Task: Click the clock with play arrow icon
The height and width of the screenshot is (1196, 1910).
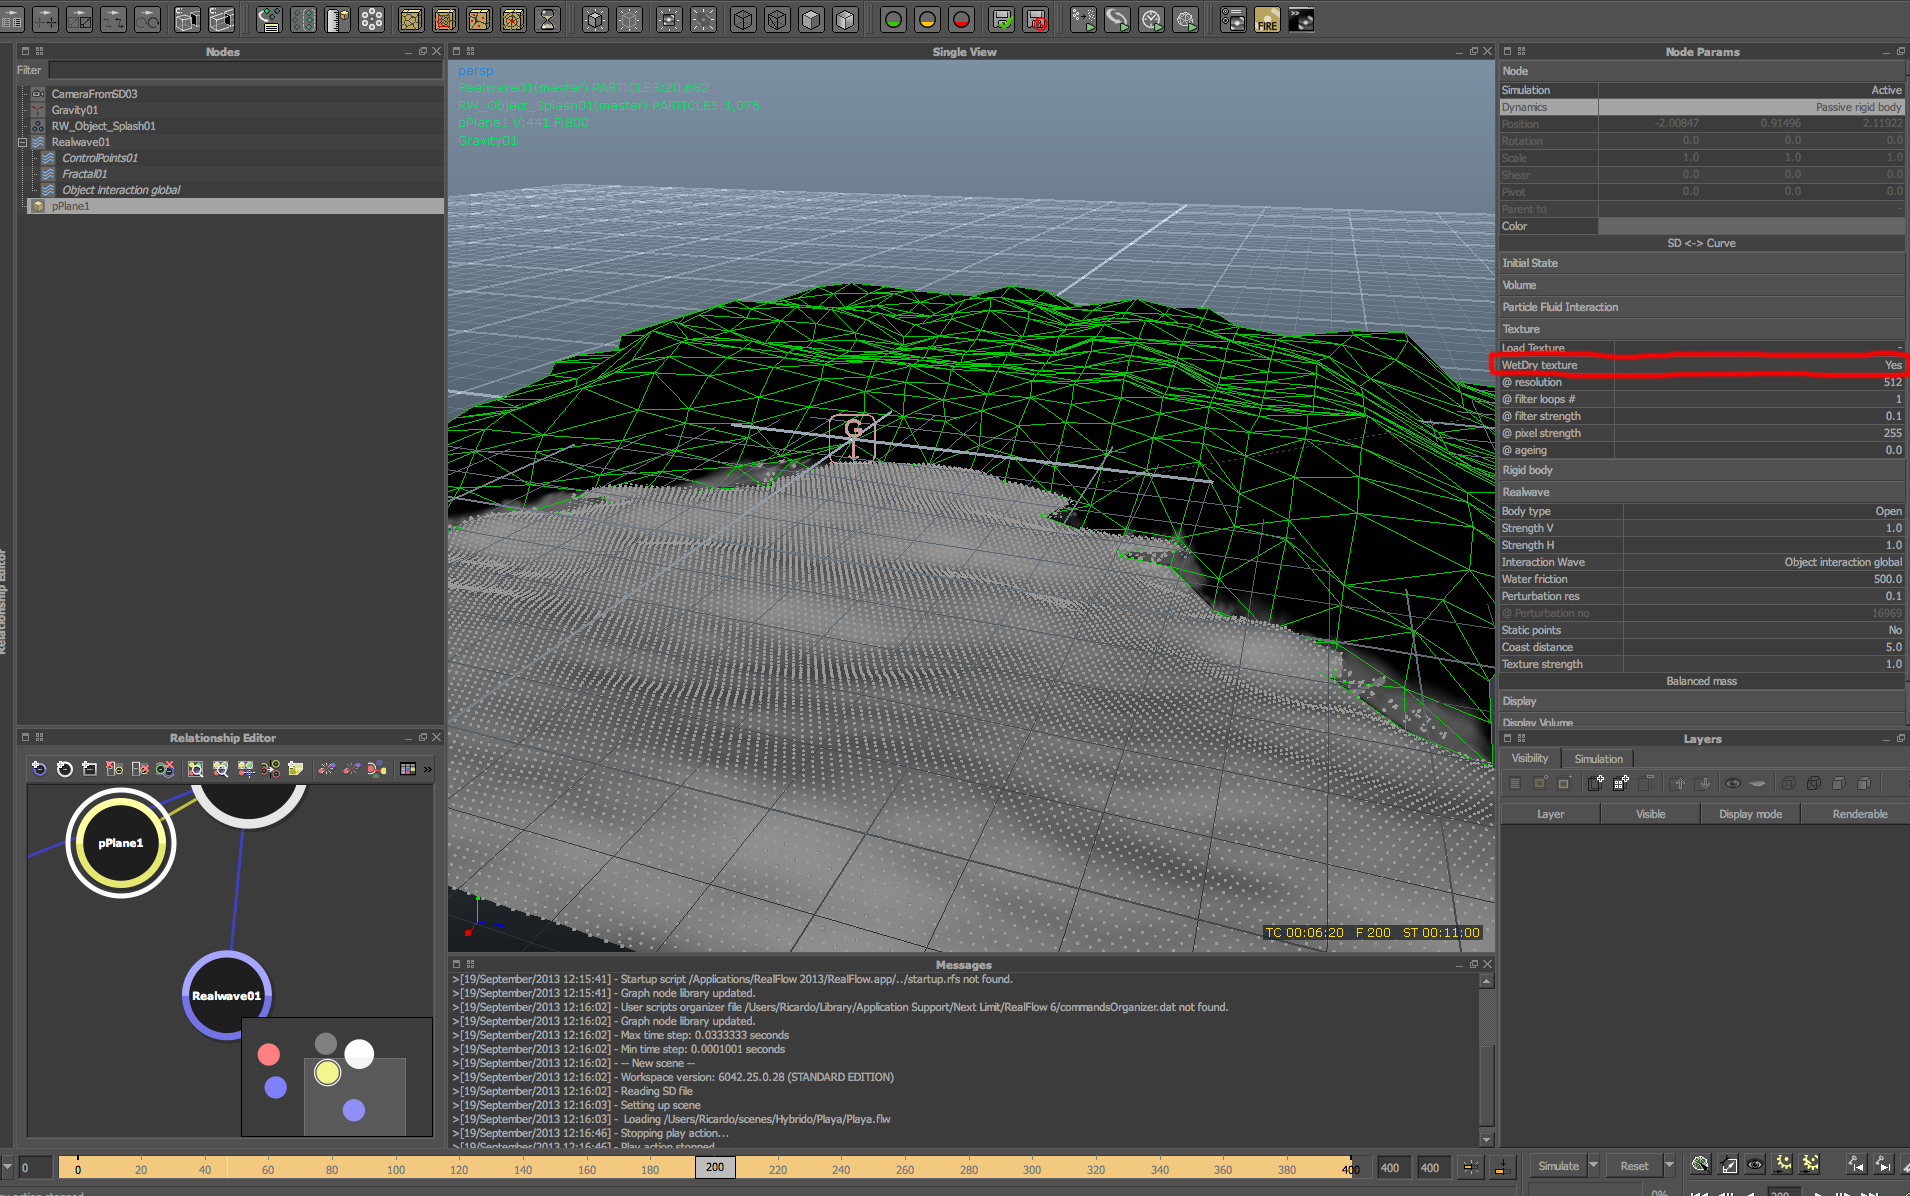Action: [1151, 20]
